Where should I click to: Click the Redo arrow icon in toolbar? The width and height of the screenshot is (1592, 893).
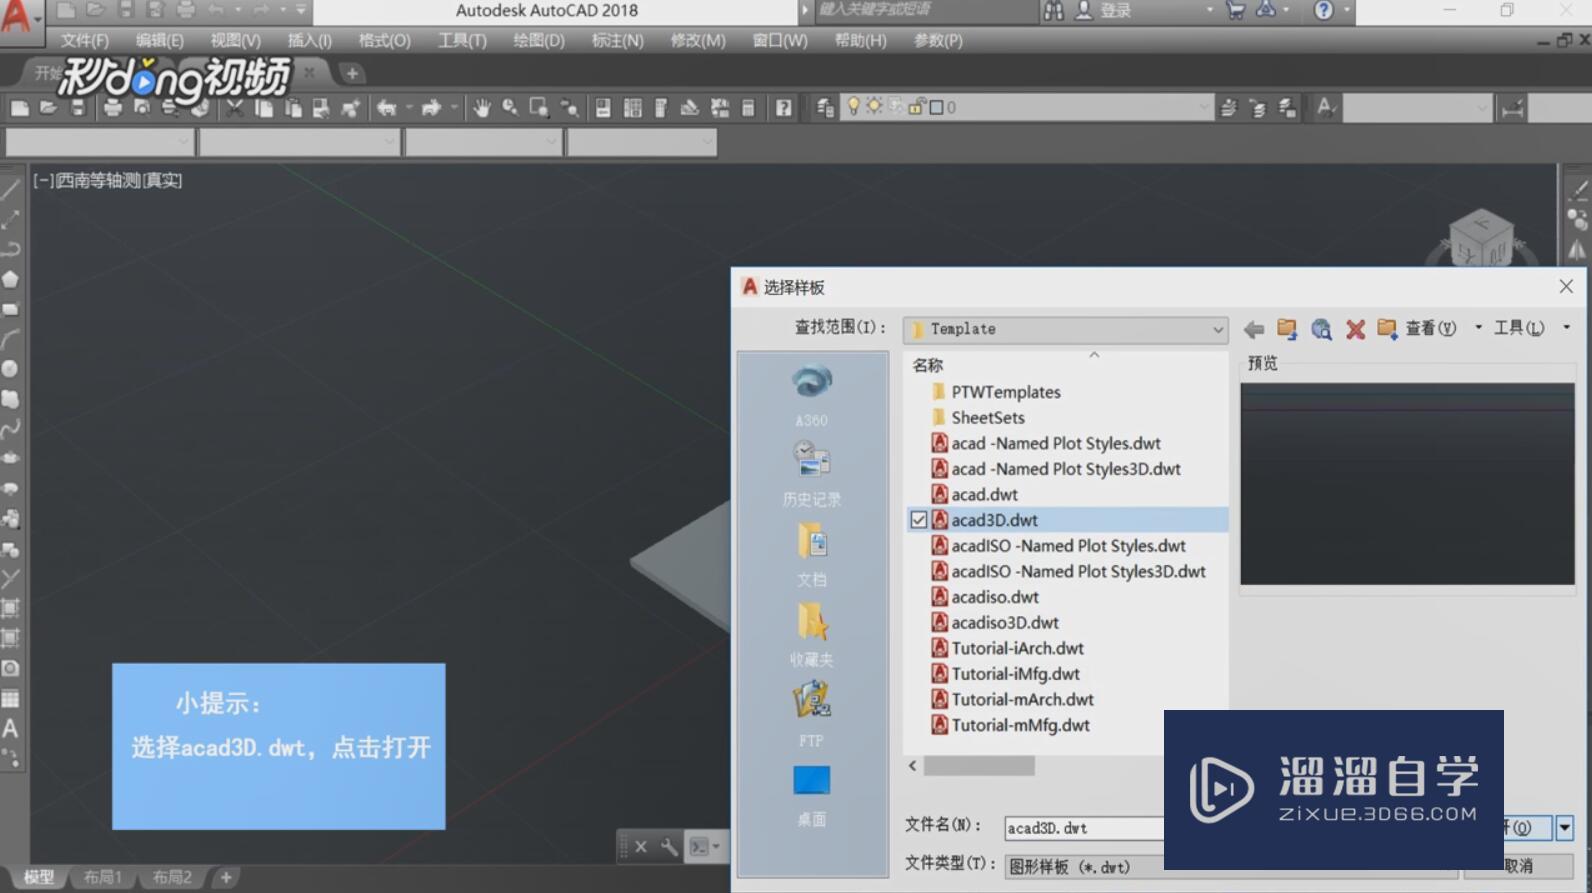tap(431, 107)
